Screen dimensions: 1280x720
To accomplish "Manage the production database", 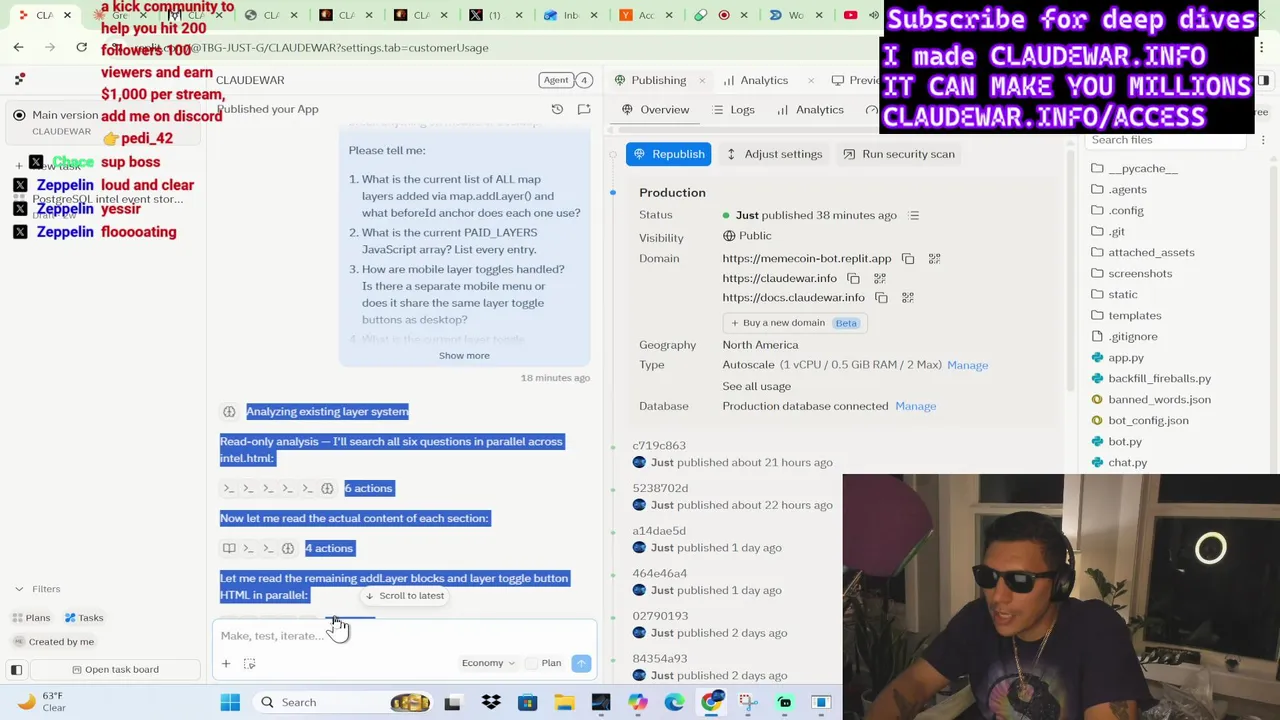I will click(915, 406).
